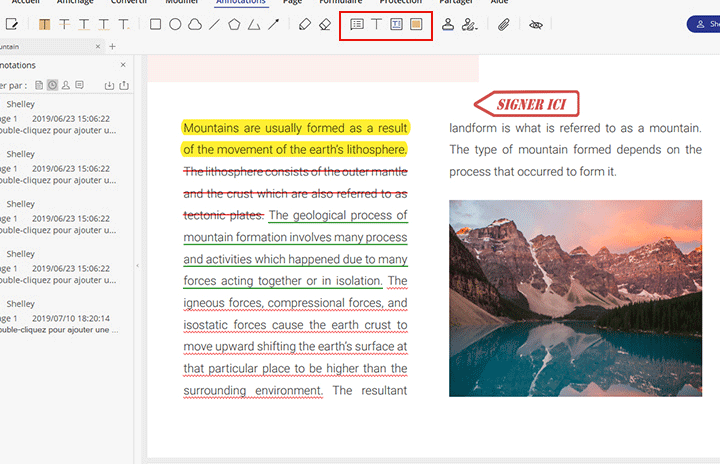The image size is (720, 464).
Task: Select the Strikethrough text tool
Action: 64,24
